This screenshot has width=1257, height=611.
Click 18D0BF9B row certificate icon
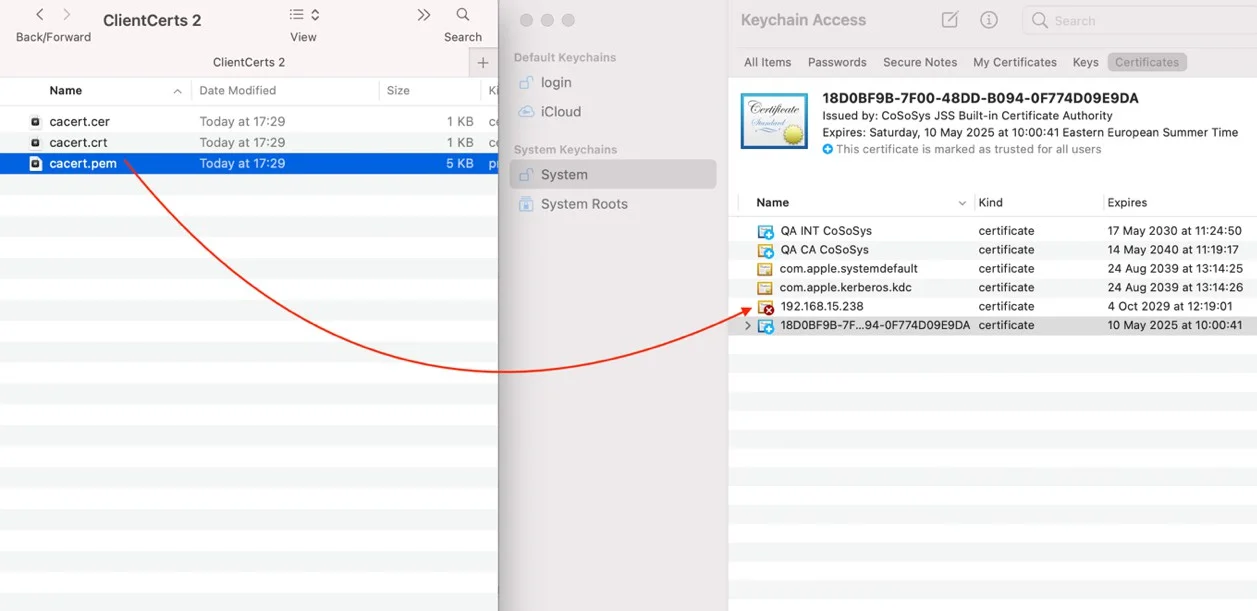(x=766, y=326)
